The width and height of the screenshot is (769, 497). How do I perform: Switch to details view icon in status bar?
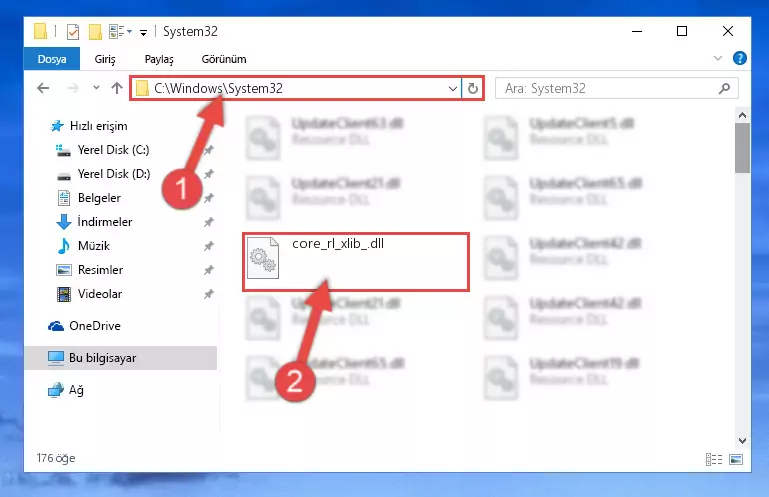(714, 460)
